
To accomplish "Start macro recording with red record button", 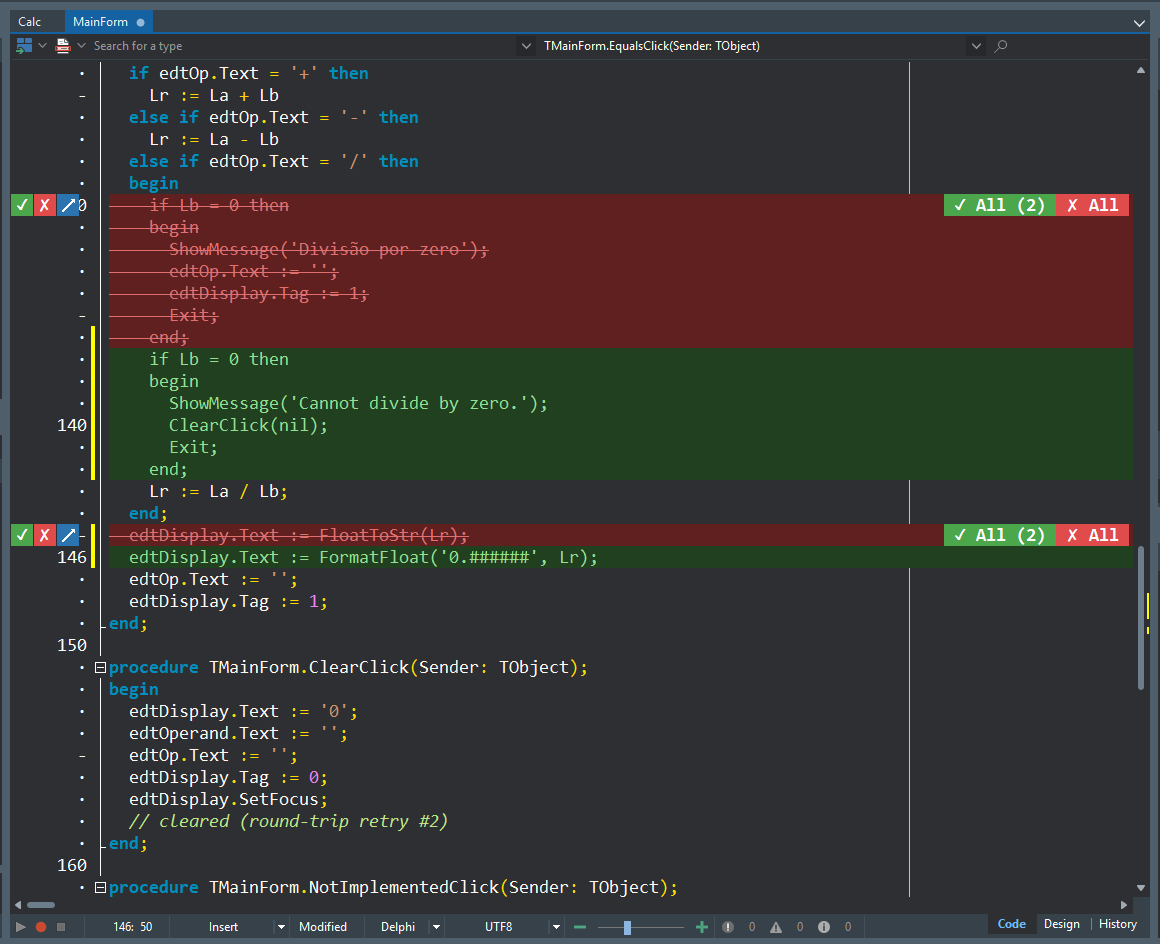I will pyautogui.click(x=41, y=927).
